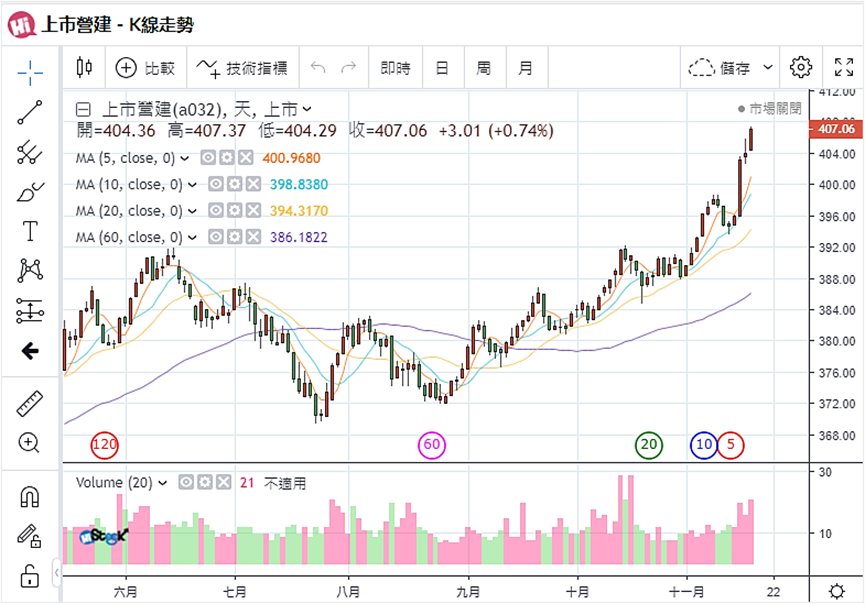Select the text annotation tool
Viewport: 865px width, 604px height.
(x=30, y=231)
